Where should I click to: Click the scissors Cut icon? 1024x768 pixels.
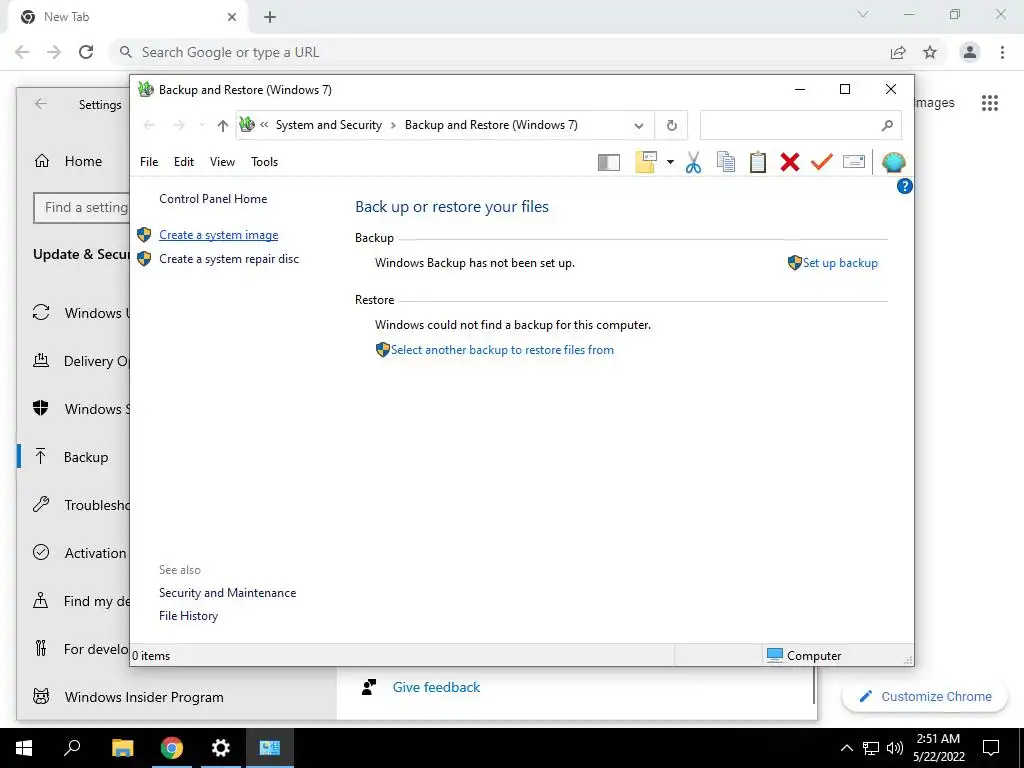(694, 162)
